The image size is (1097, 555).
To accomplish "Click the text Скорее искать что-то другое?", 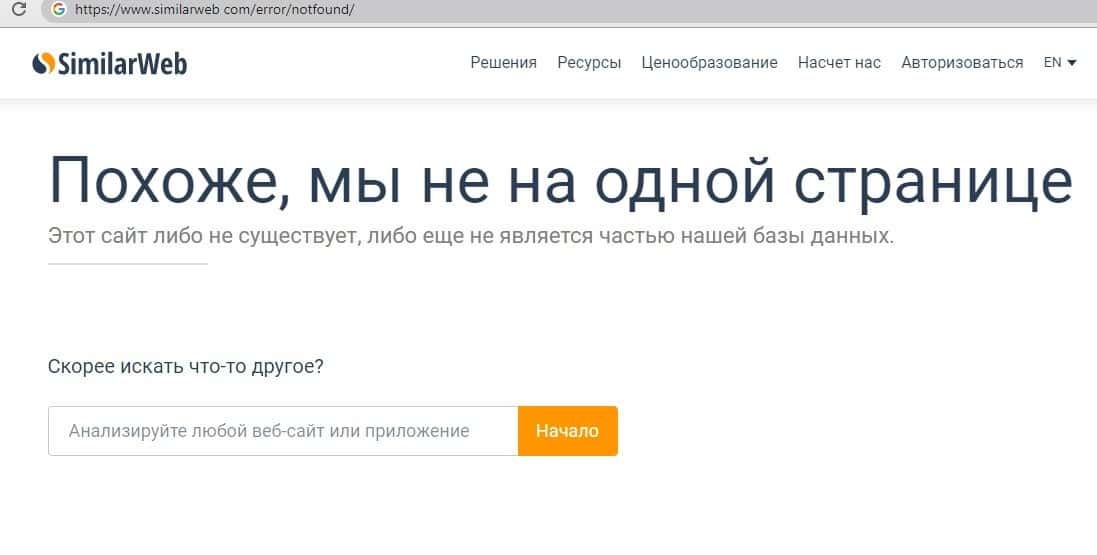I will 185,366.
